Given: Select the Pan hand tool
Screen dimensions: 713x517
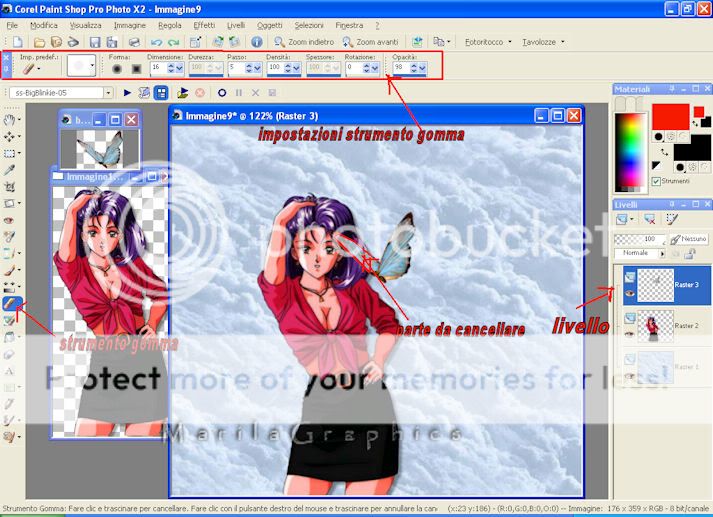Looking at the screenshot, I should pos(9,120).
